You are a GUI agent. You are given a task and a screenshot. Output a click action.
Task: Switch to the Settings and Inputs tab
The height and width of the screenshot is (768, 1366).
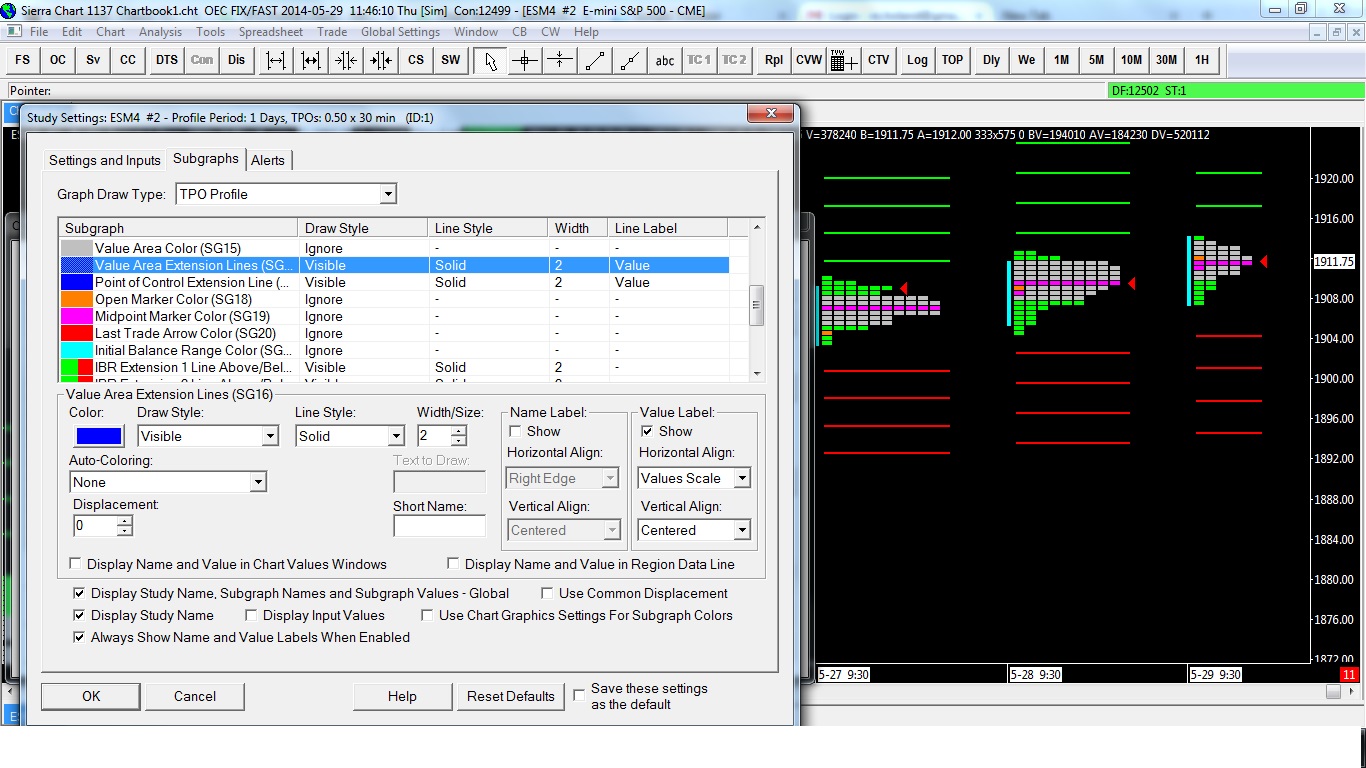(104, 160)
